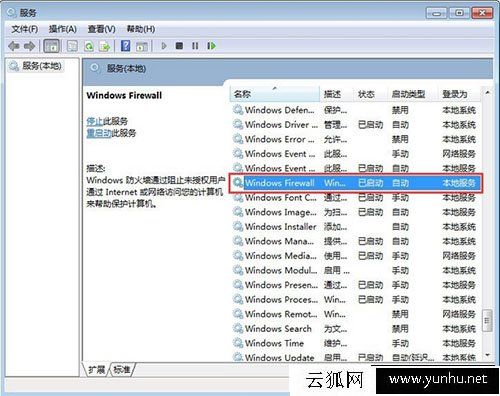
Task: Select the Windows Modul... service row
Action: [x=356, y=271]
